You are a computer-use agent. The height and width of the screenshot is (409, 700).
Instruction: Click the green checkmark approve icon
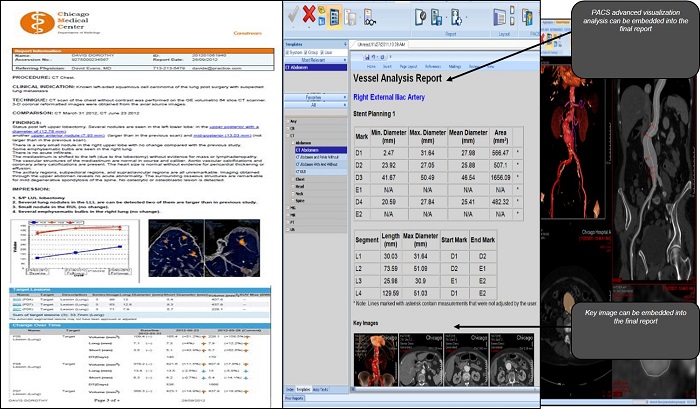pos(294,14)
